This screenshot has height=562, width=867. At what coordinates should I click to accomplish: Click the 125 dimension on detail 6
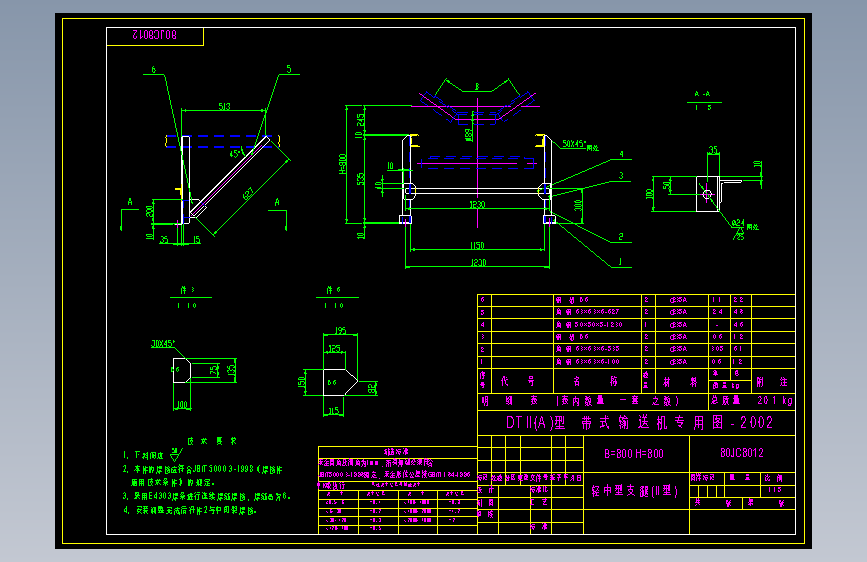coord(335,348)
